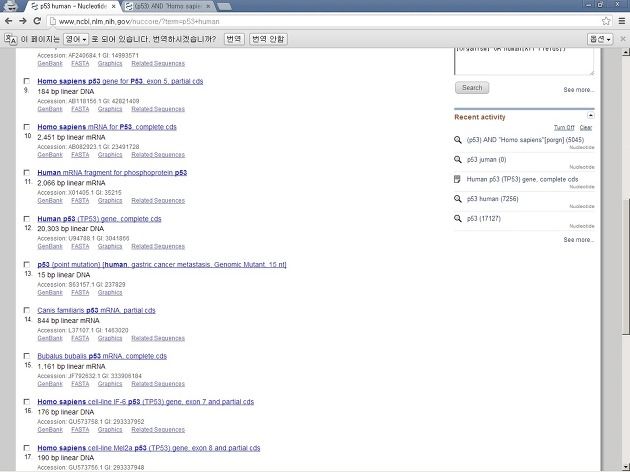Image resolution: width=630 pixels, height=472 pixels.
Task: Switch to the (p53) AND Homo sapiens tab
Action: point(169,6)
